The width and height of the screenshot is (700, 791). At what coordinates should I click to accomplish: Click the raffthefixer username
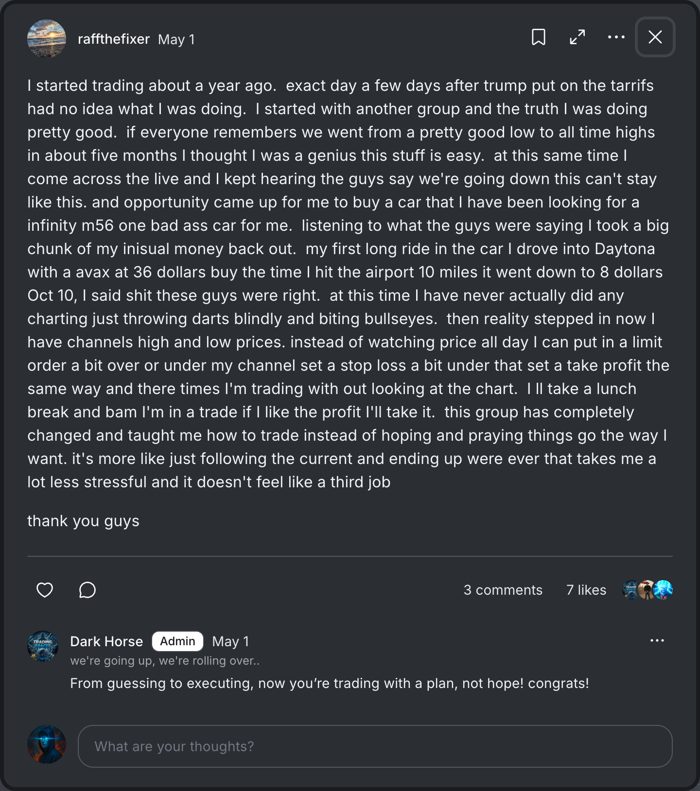[x=113, y=39]
